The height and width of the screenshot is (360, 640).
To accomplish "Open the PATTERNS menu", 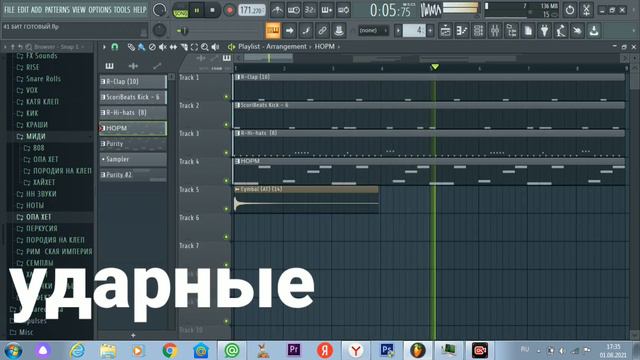I will coord(57,9).
